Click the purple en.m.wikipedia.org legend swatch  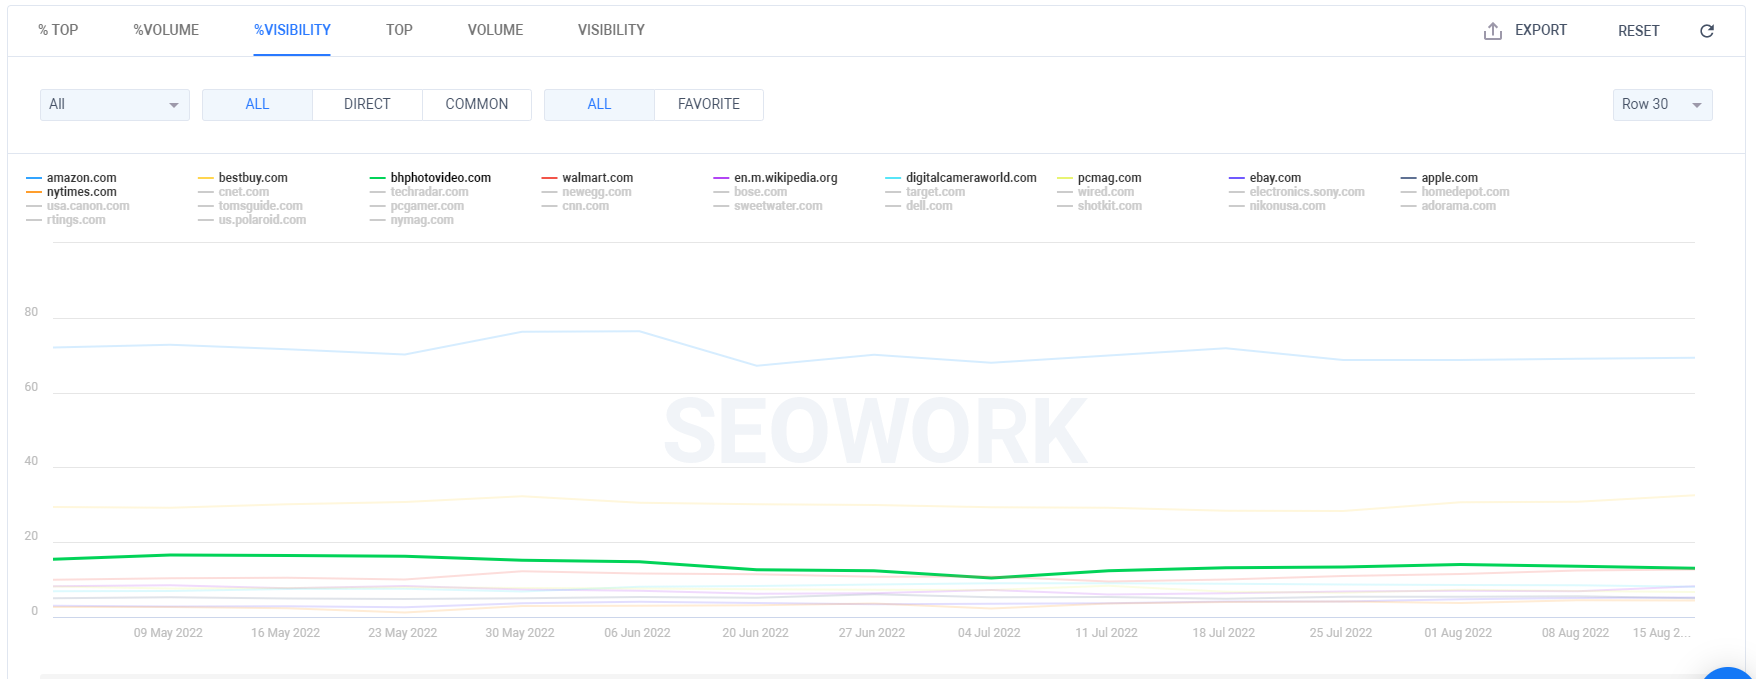point(721,178)
